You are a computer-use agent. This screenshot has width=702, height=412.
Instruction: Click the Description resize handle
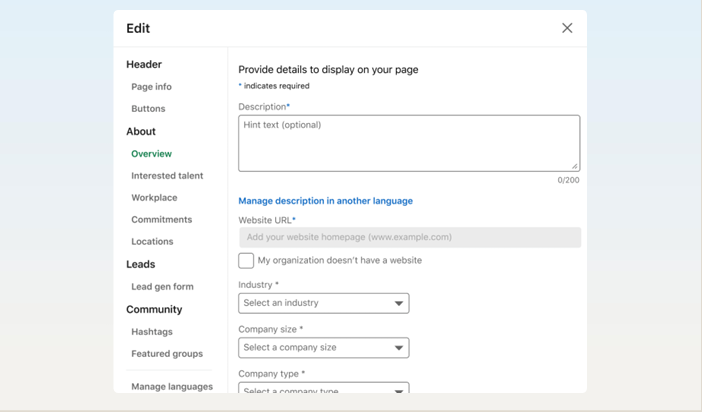pos(574,166)
